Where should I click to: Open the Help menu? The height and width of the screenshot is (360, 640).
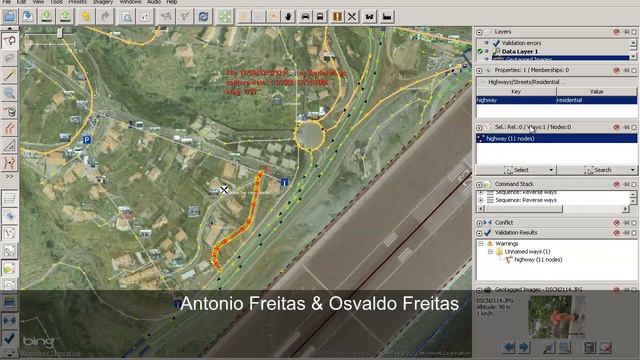171,2
